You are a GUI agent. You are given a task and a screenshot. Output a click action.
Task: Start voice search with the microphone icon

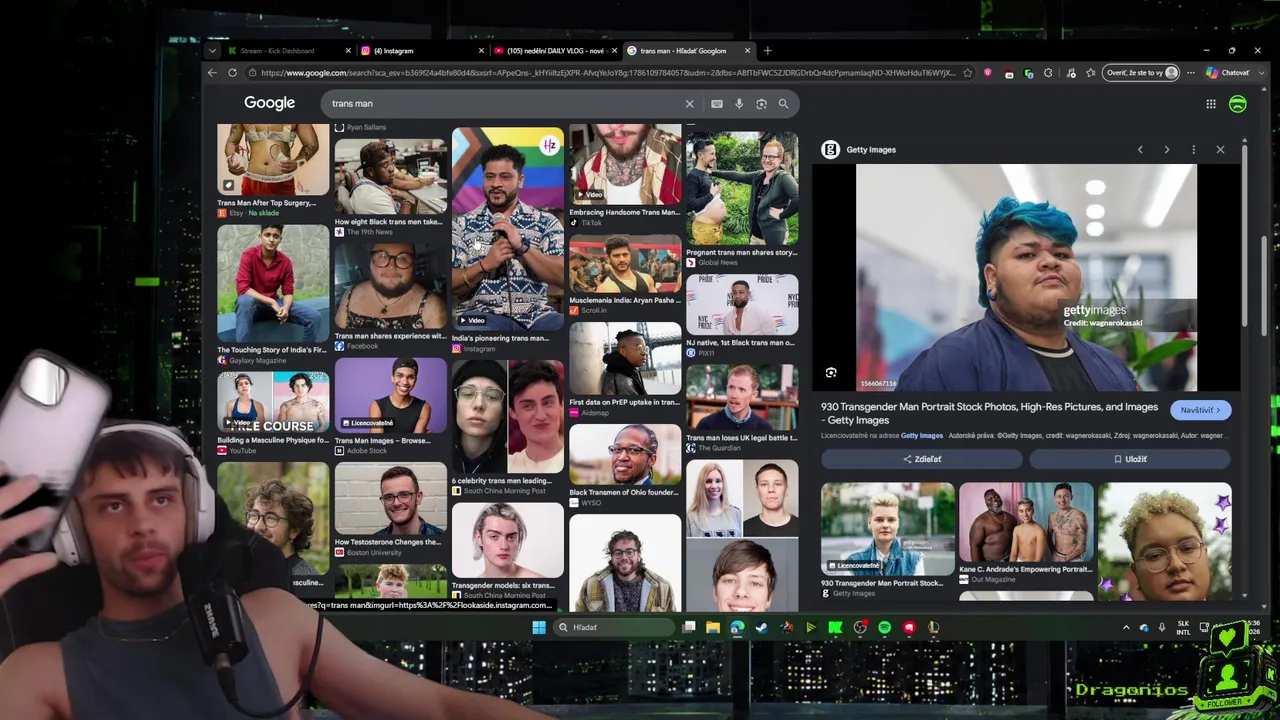pos(739,104)
